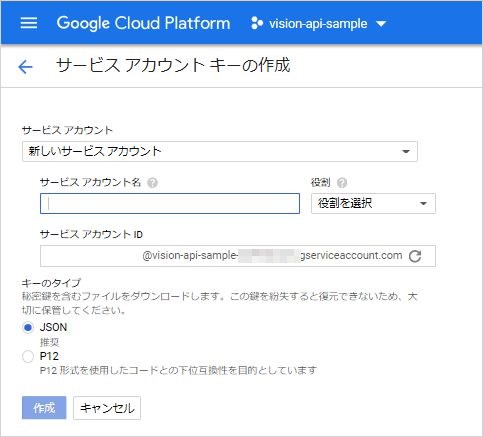483x437 pixels.
Task: Focus the サービス アカウント名 input field
Action: pyautogui.click(x=170, y=203)
